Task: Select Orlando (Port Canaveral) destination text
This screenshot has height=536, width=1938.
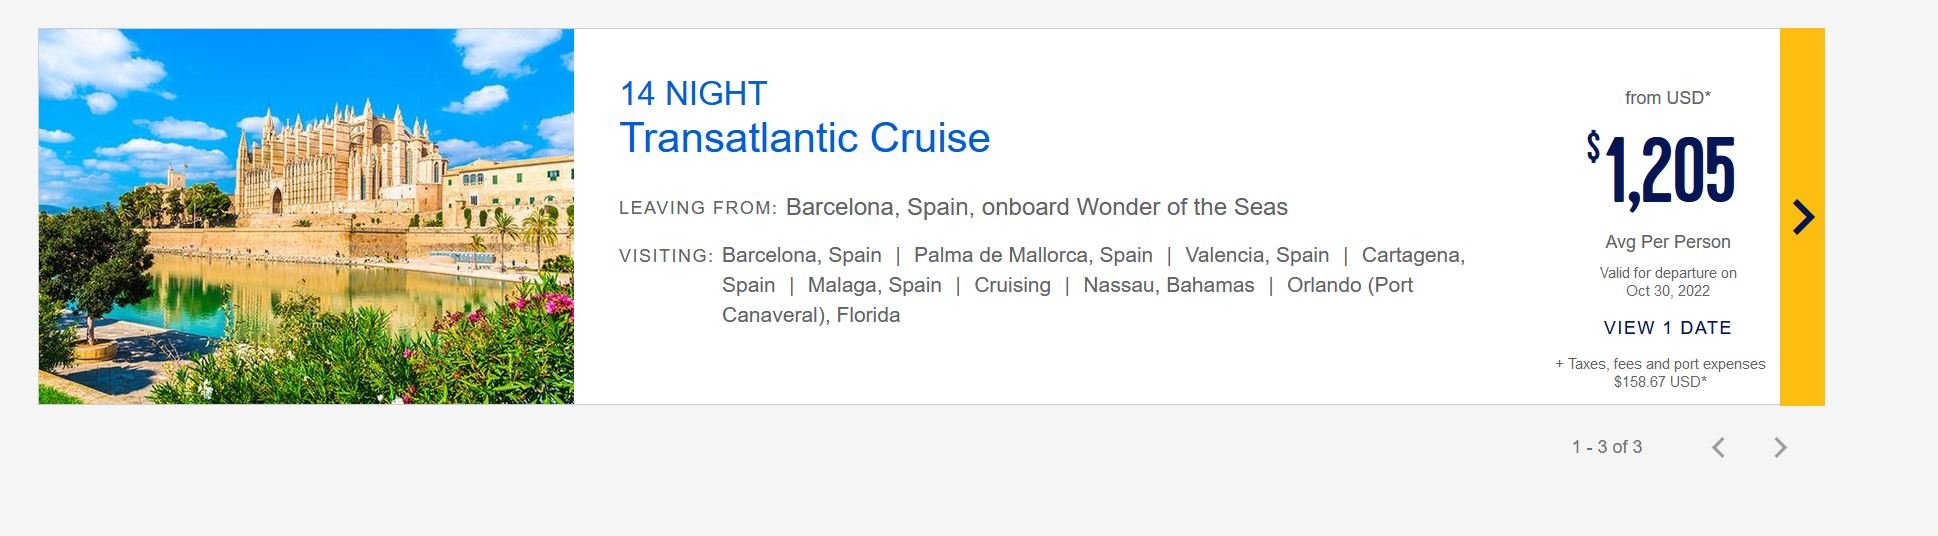Action: click(1068, 300)
